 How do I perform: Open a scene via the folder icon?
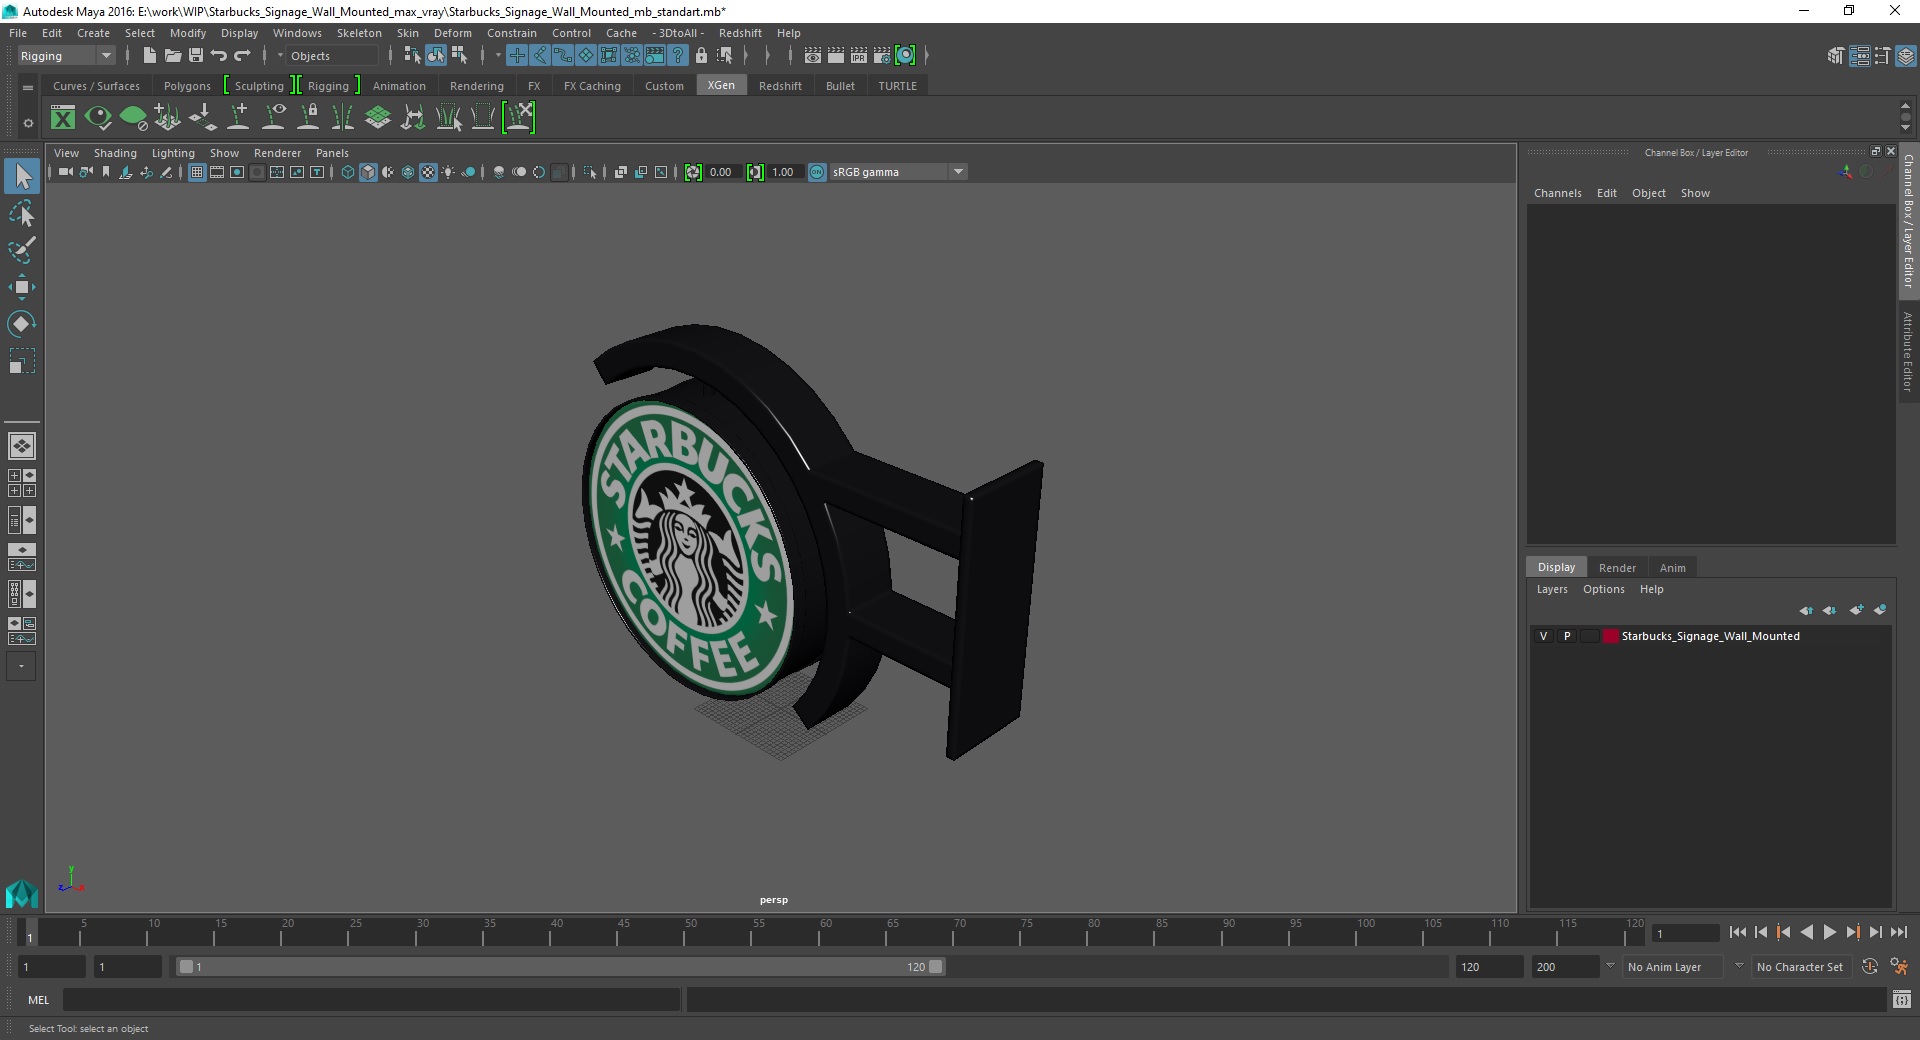[x=172, y=56]
